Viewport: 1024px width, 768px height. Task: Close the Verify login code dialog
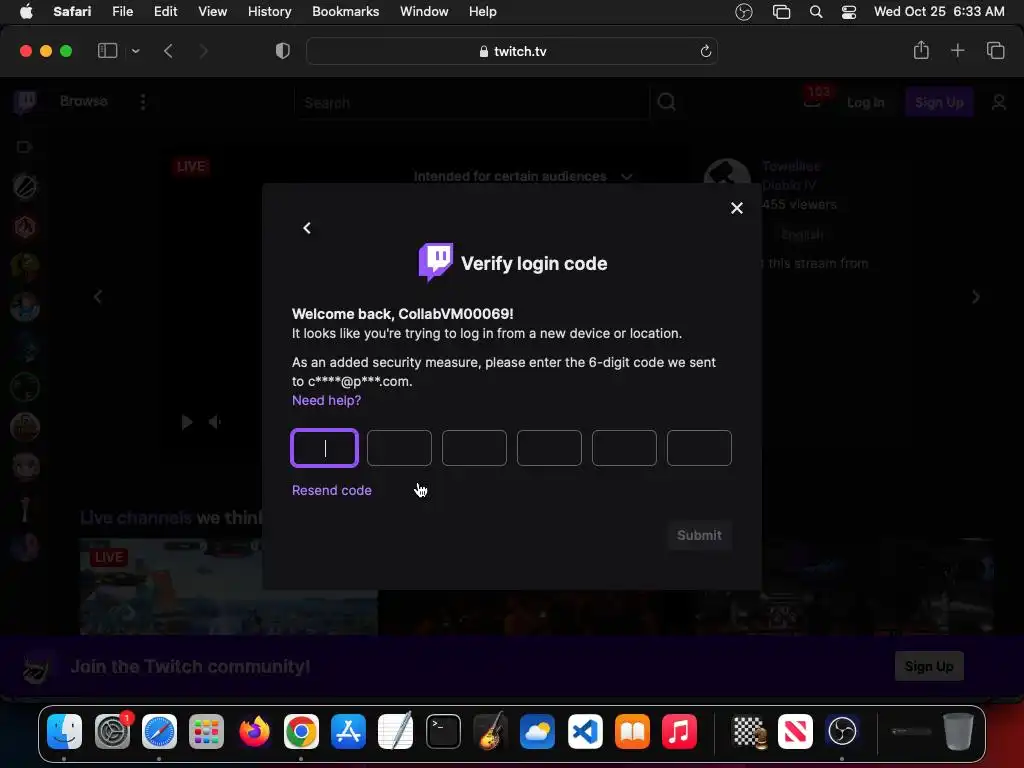[737, 208]
